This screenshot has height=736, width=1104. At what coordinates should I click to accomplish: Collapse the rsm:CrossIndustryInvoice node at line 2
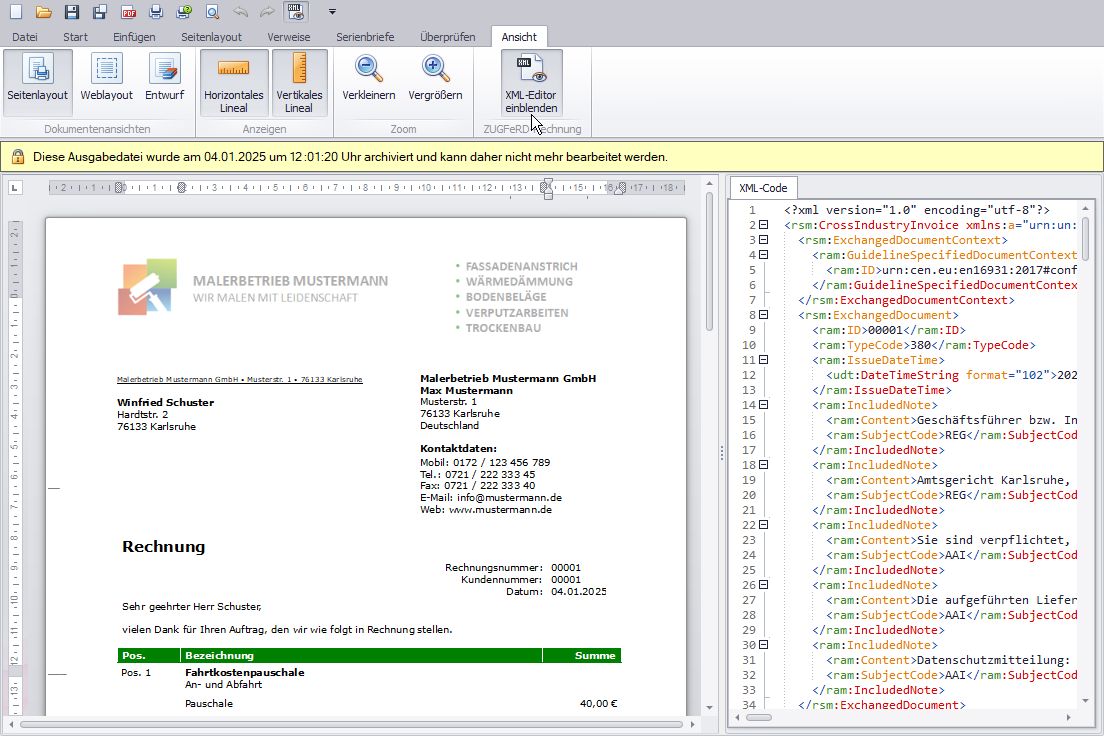[x=763, y=225]
